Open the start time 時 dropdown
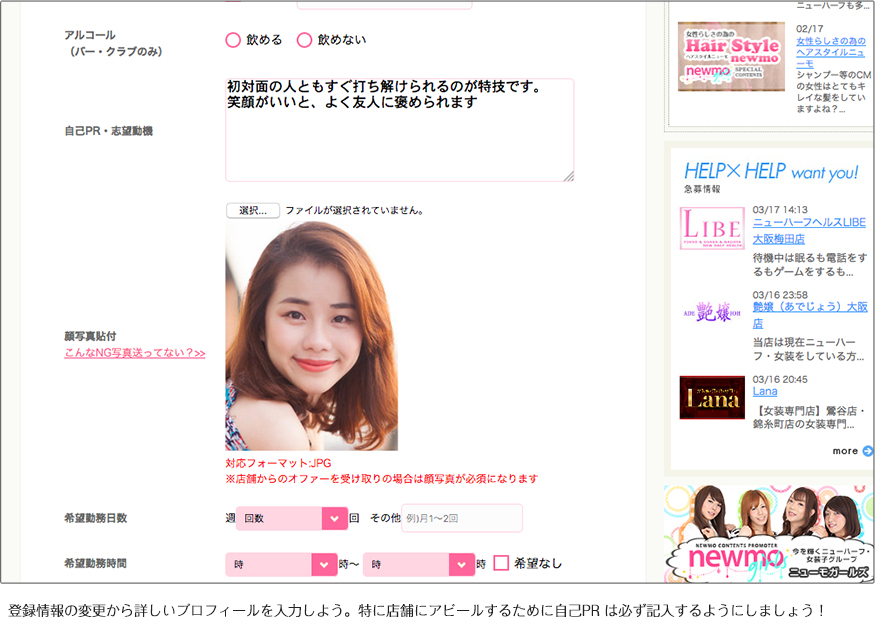This screenshot has width=875, height=632. click(281, 564)
